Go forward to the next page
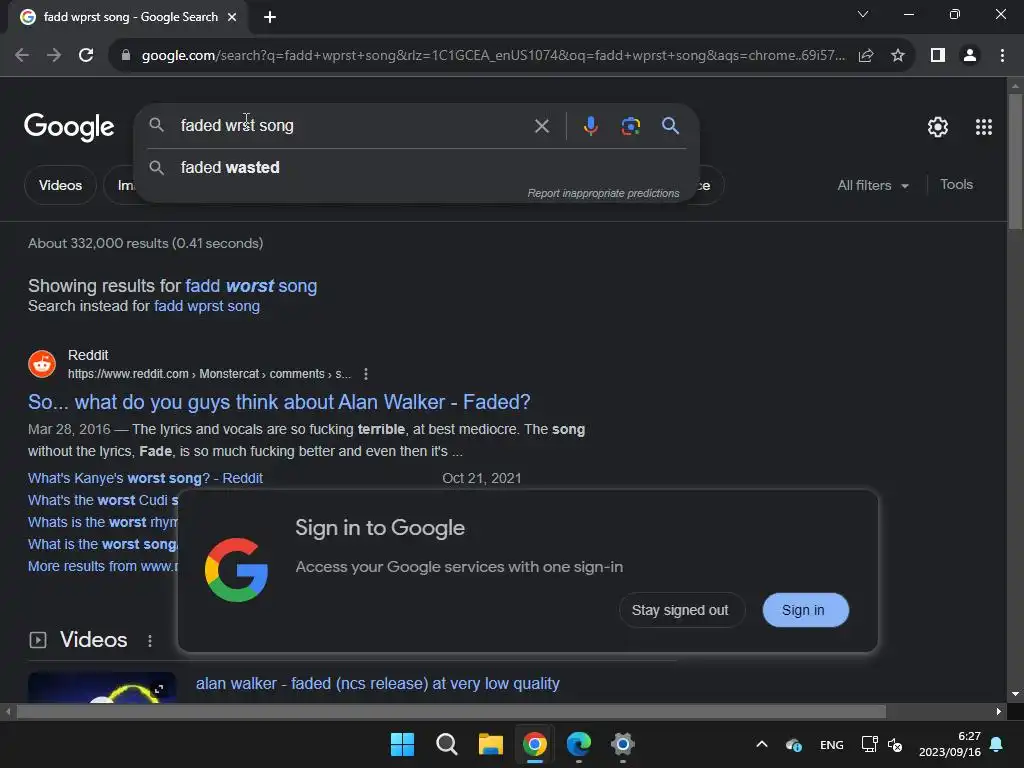The height and width of the screenshot is (768, 1024). 54,56
